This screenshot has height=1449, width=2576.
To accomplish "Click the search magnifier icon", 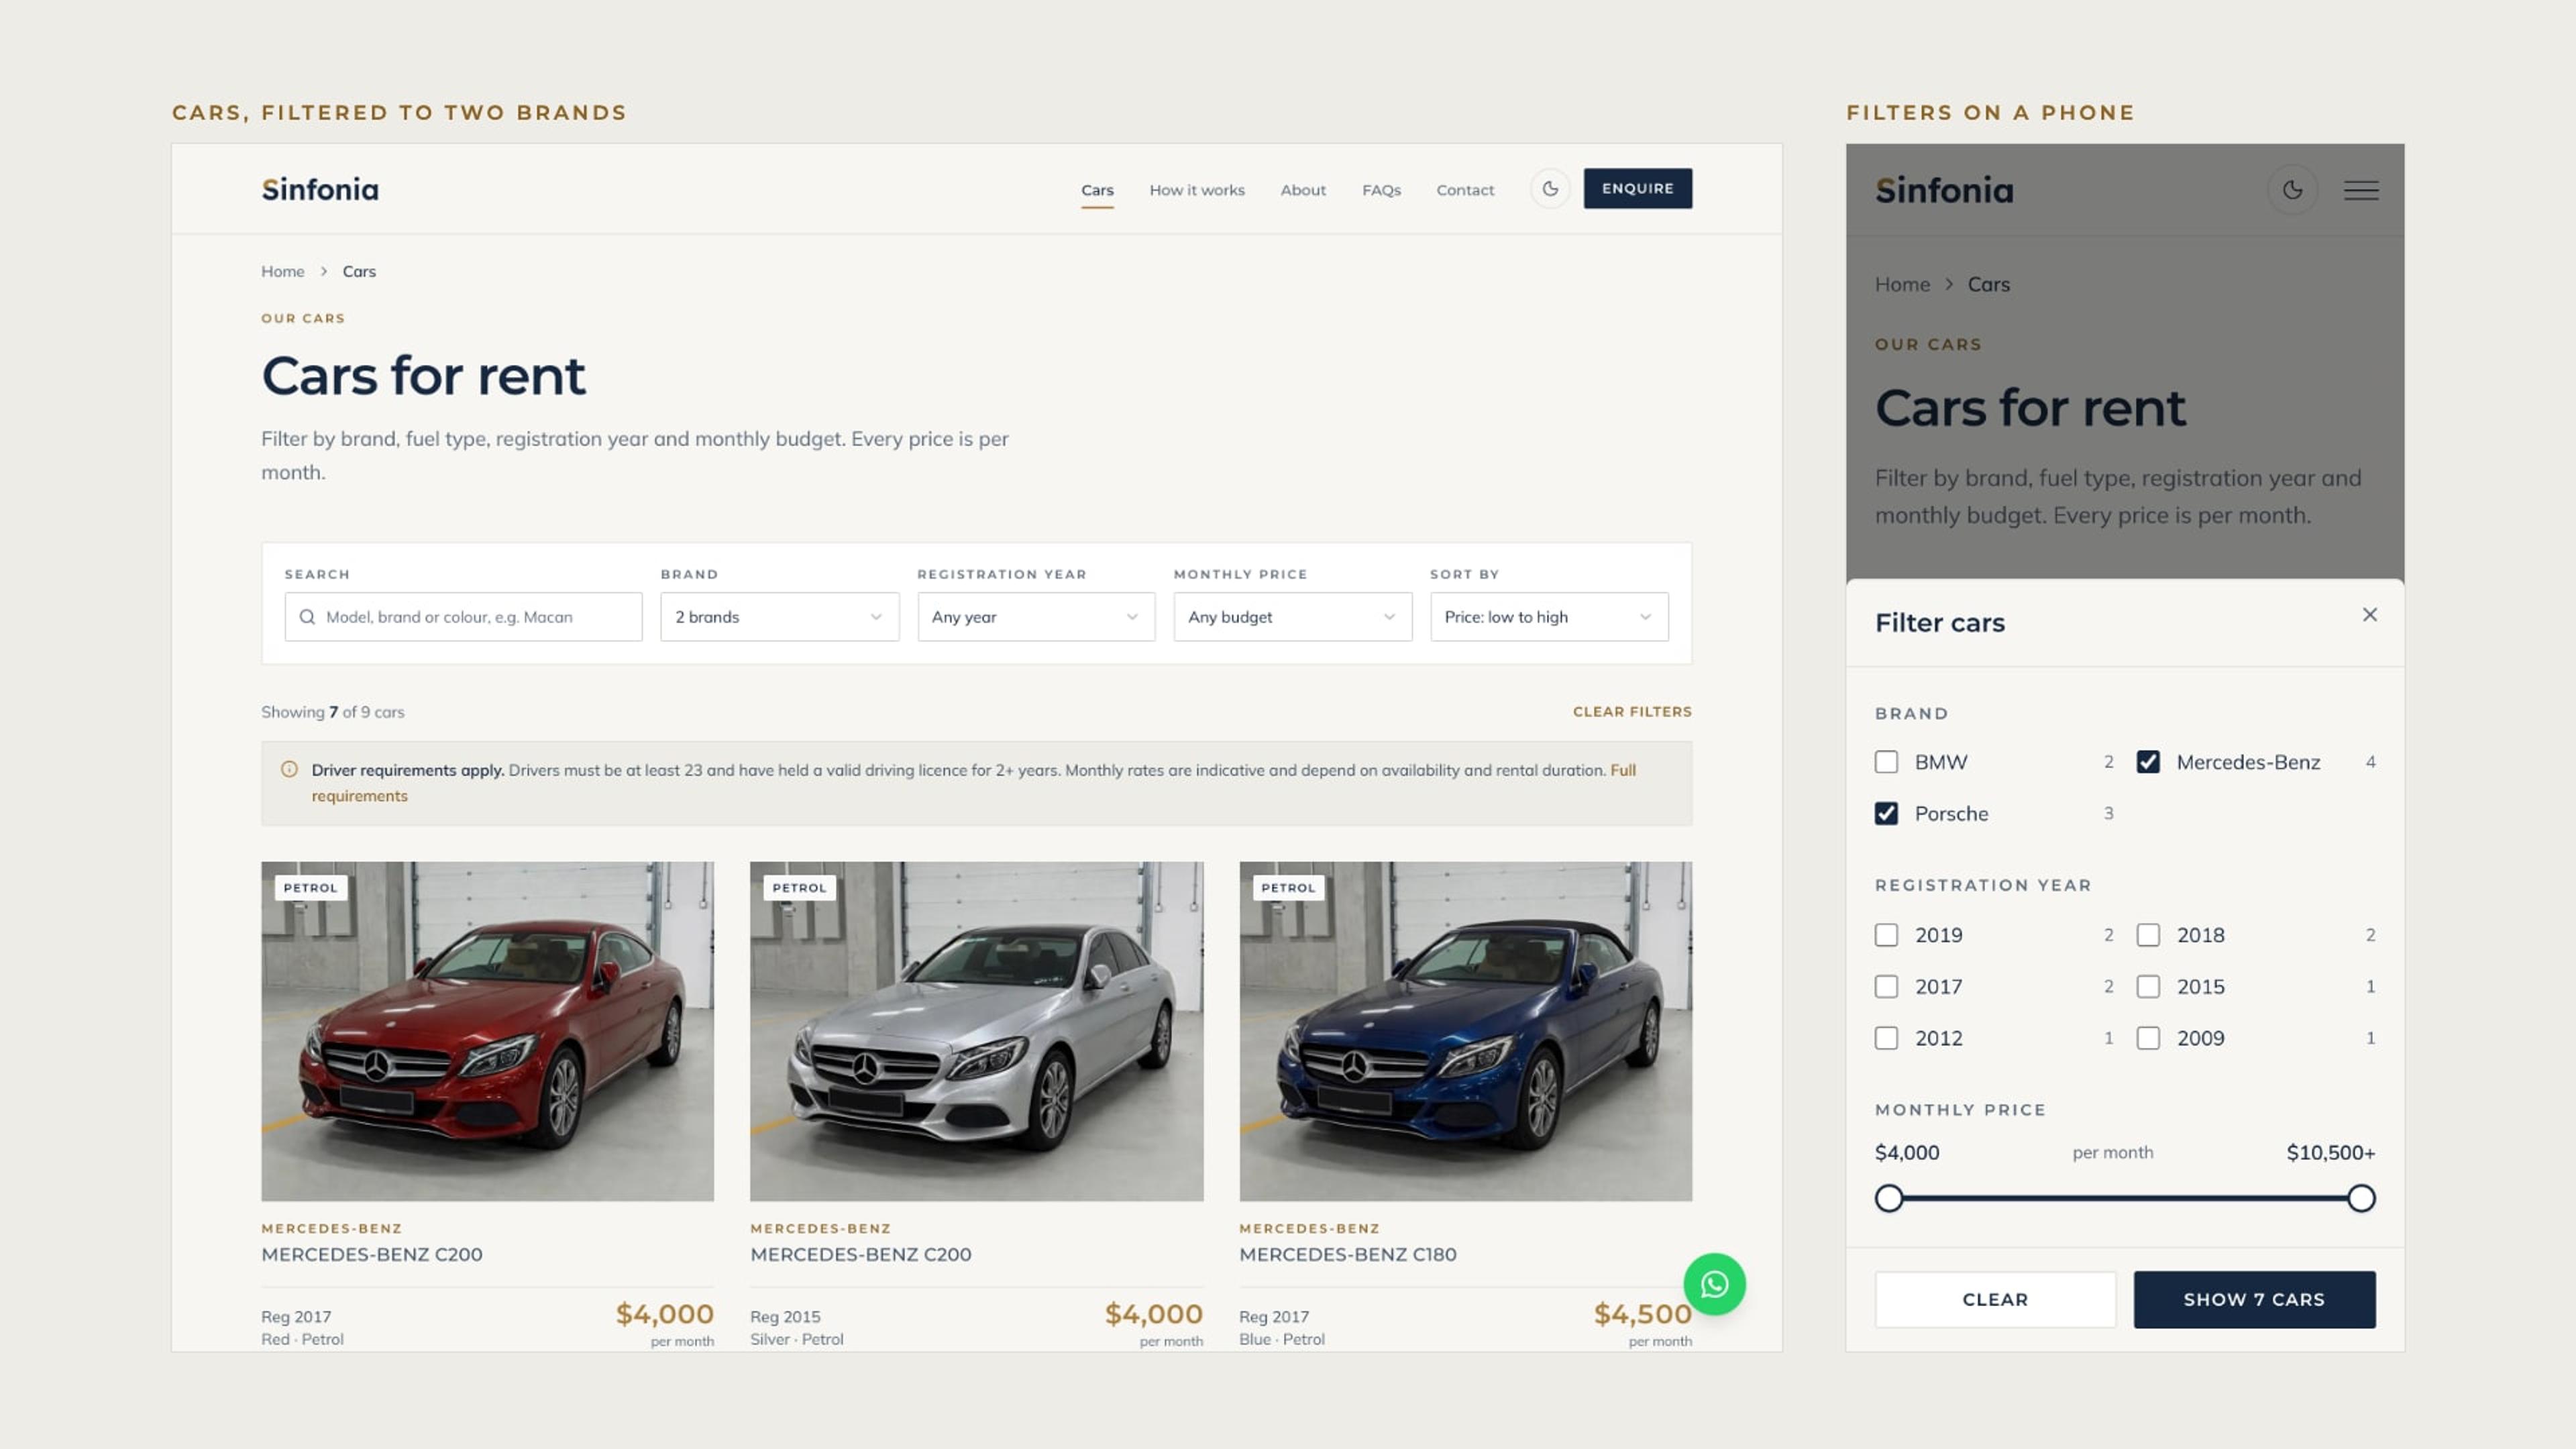I will click(x=307, y=617).
